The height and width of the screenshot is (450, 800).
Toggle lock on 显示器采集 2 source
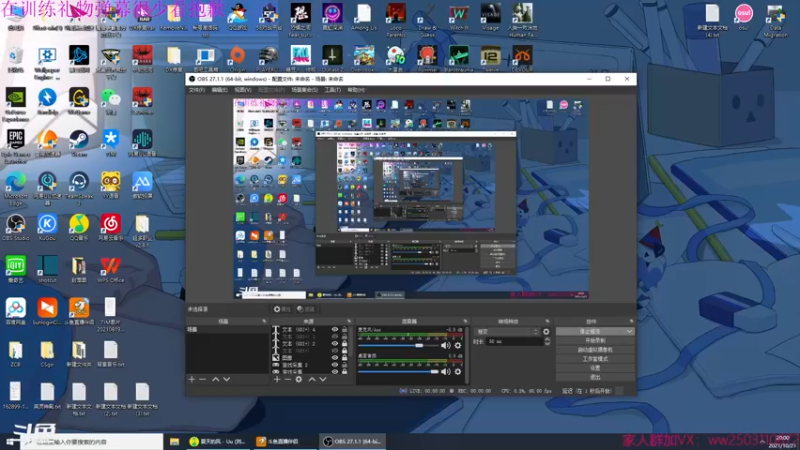344,365
